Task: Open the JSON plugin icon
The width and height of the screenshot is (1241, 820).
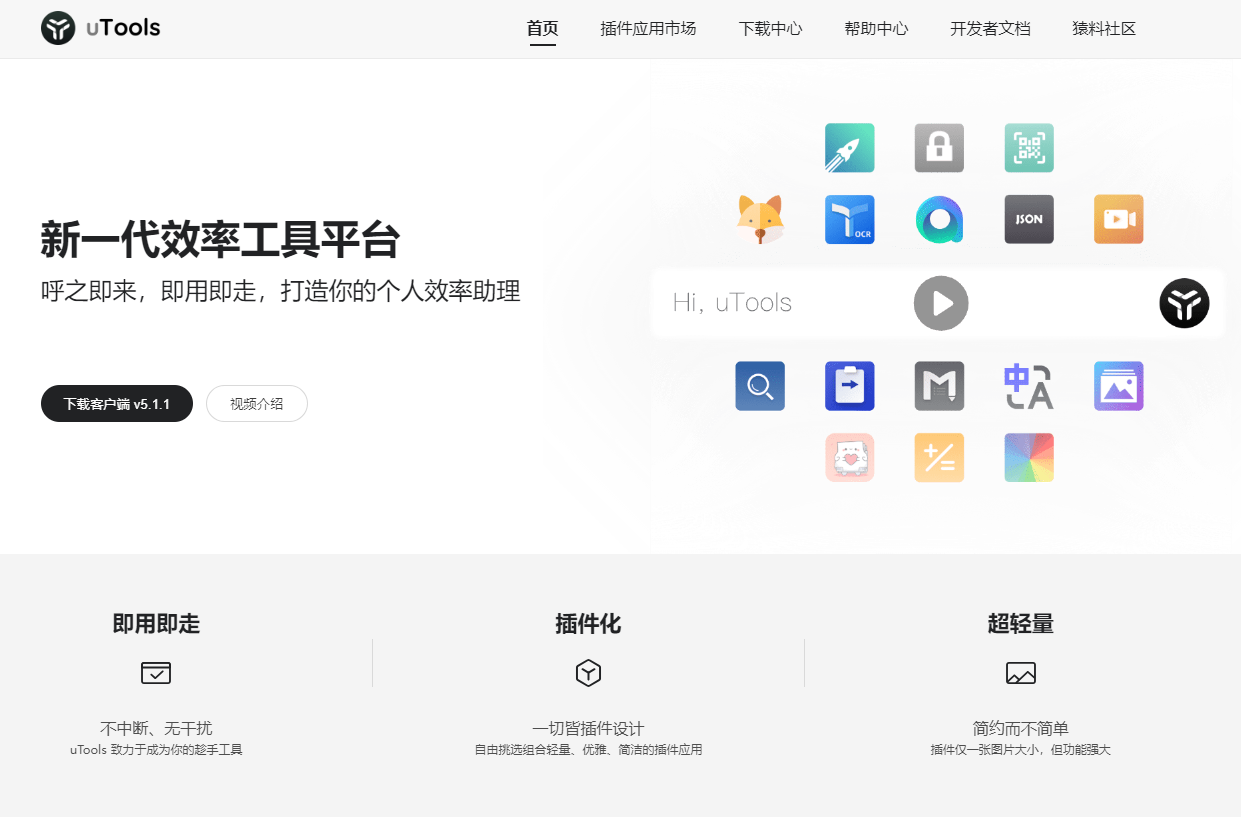Action: pos(1029,220)
